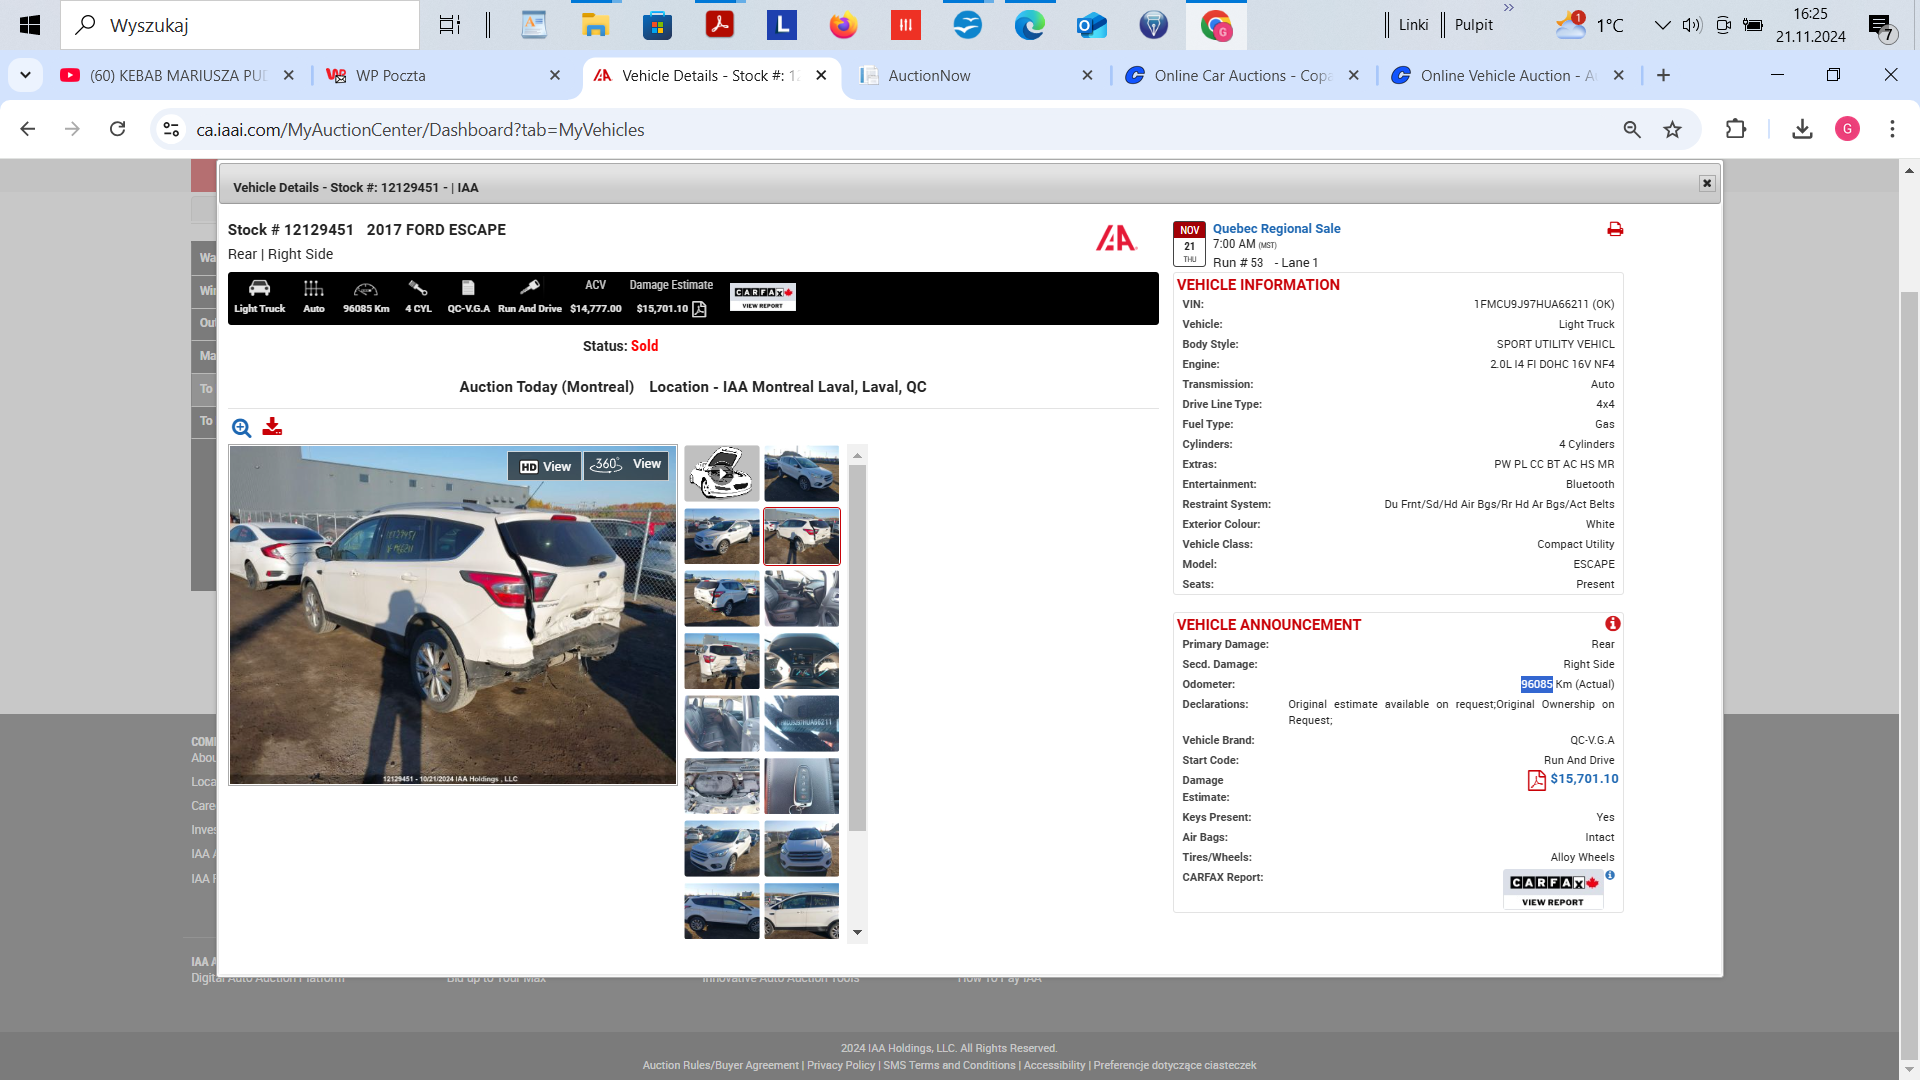Go back to previous page
Screen dimensions: 1920x1080
click(x=28, y=129)
